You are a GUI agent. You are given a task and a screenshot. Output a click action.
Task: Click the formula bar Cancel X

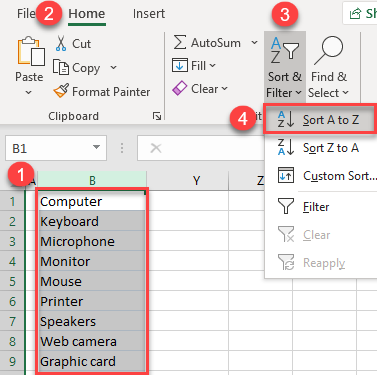point(156,148)
